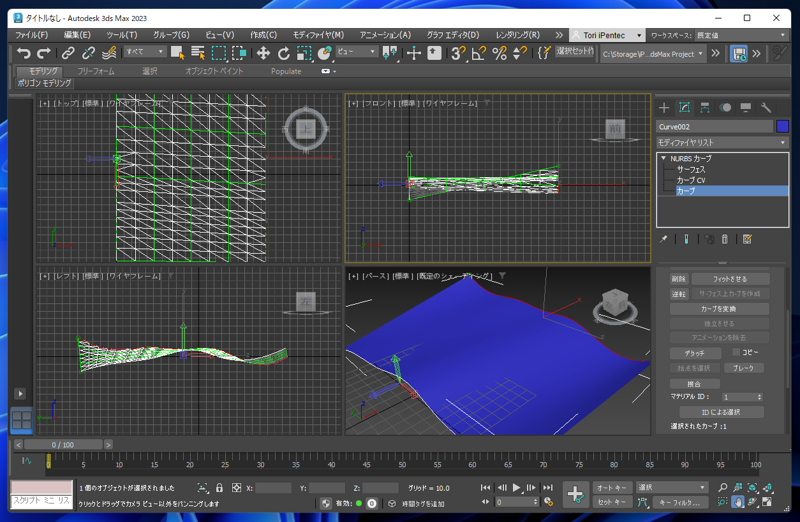Toggle the Percent Snap button
Screen dimensions: 800x522
(499, 53)
